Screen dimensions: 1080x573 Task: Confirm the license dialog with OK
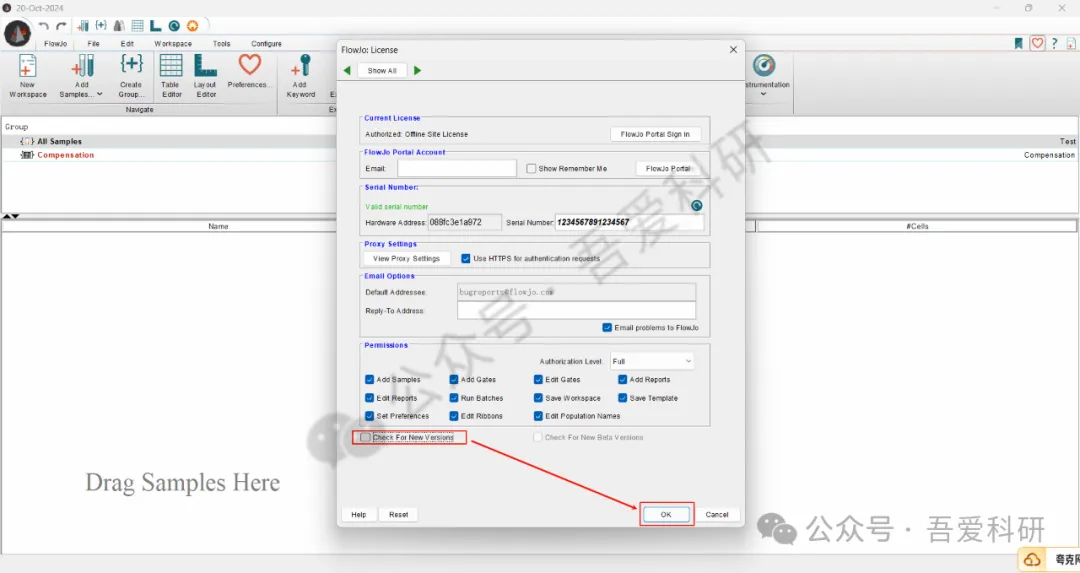[x=666, y=514]
